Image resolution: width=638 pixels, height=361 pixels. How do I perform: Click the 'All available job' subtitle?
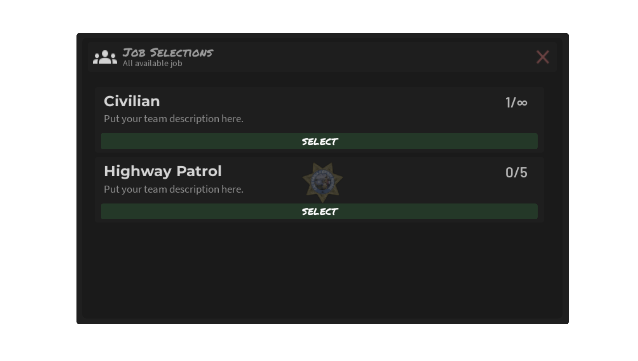point(153,63)
